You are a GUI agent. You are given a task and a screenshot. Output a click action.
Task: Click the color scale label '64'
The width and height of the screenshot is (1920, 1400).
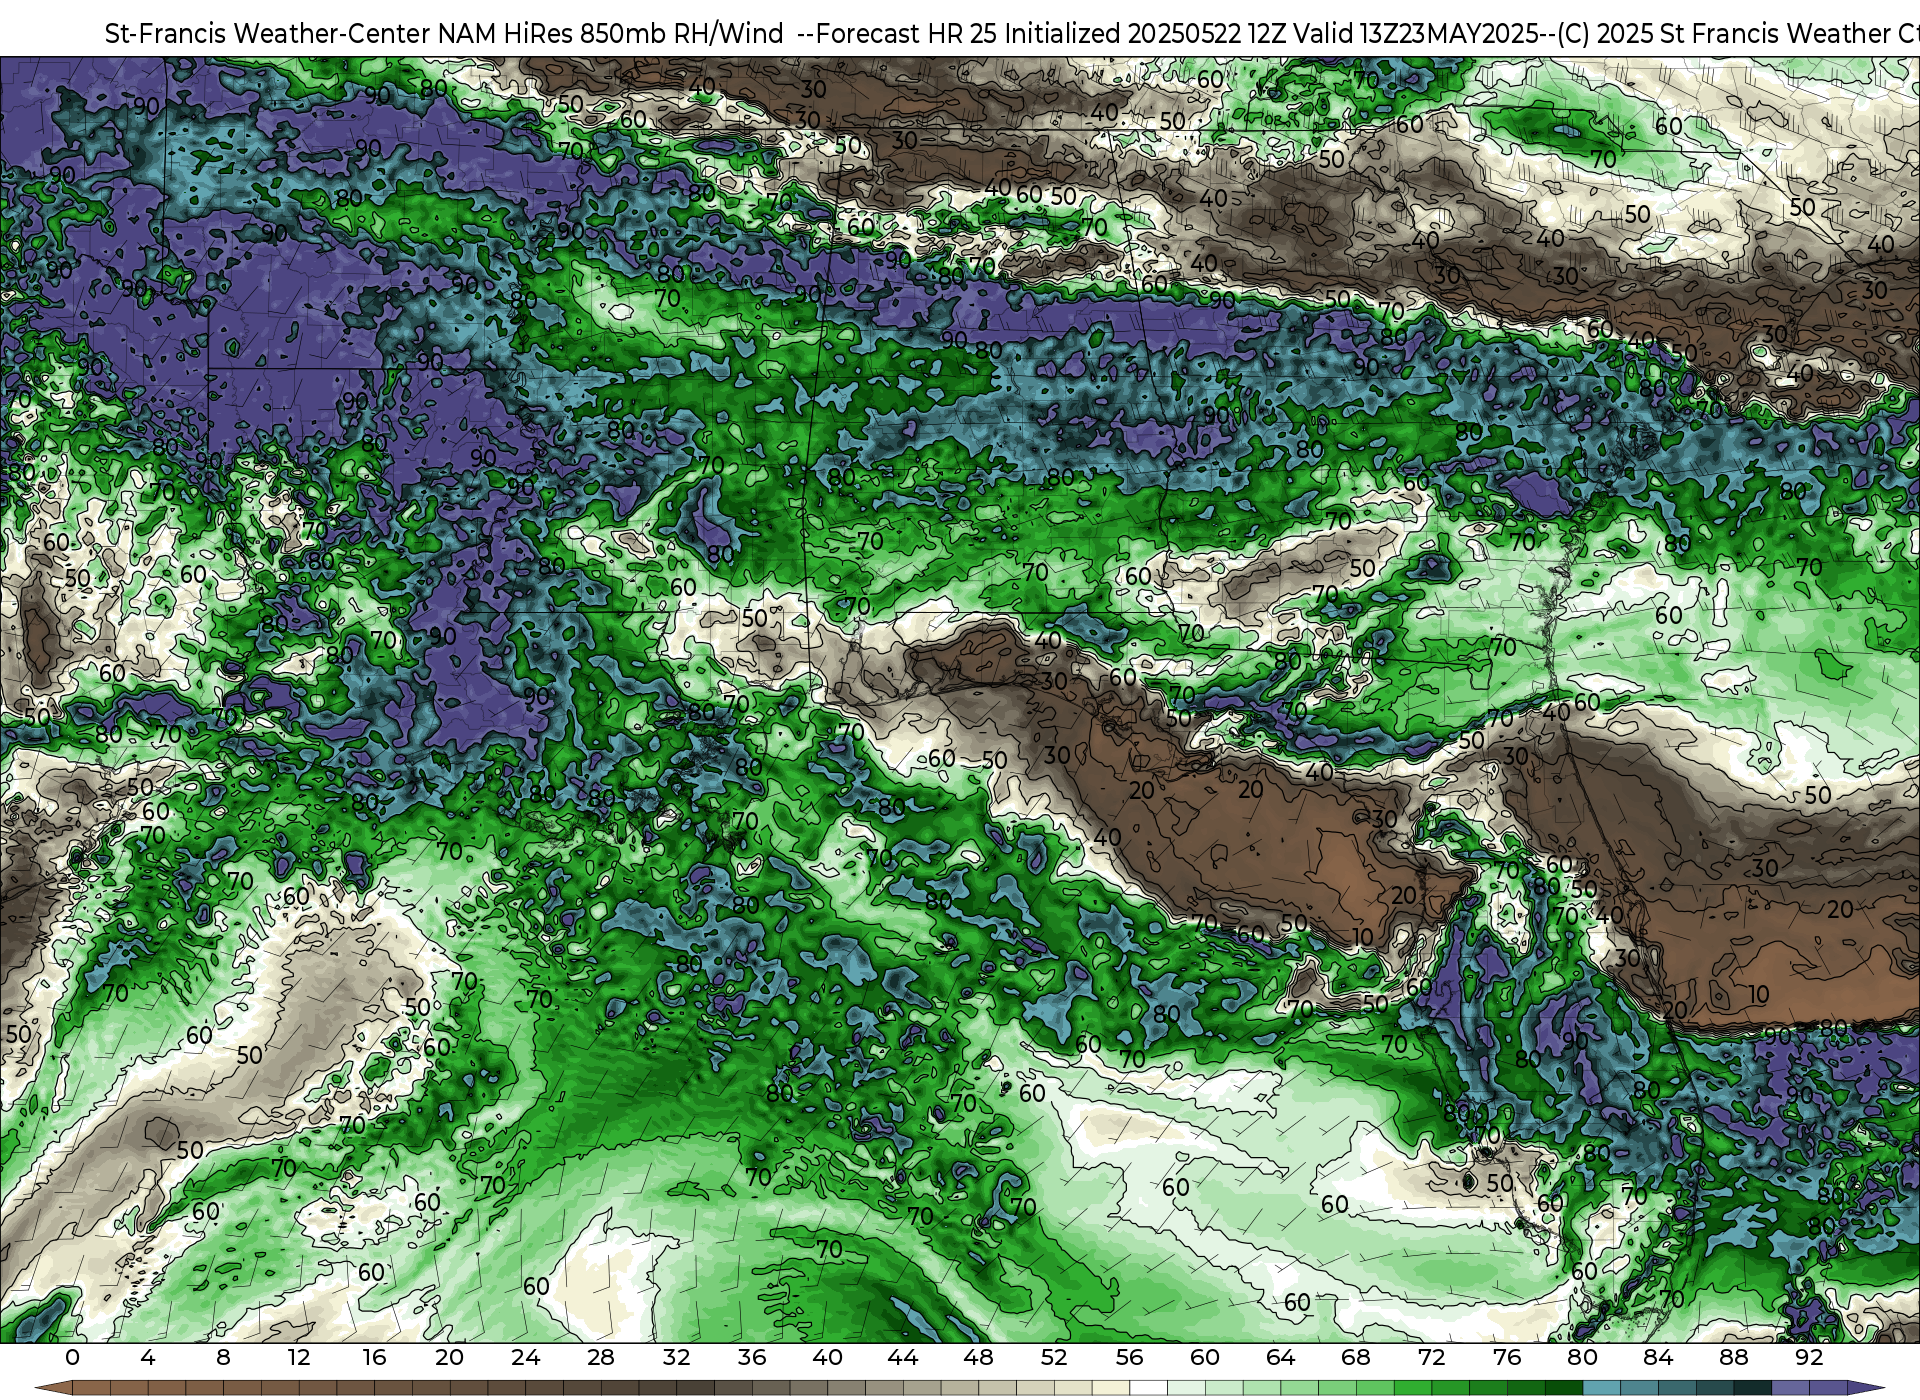click(x=1280, y=1357)
